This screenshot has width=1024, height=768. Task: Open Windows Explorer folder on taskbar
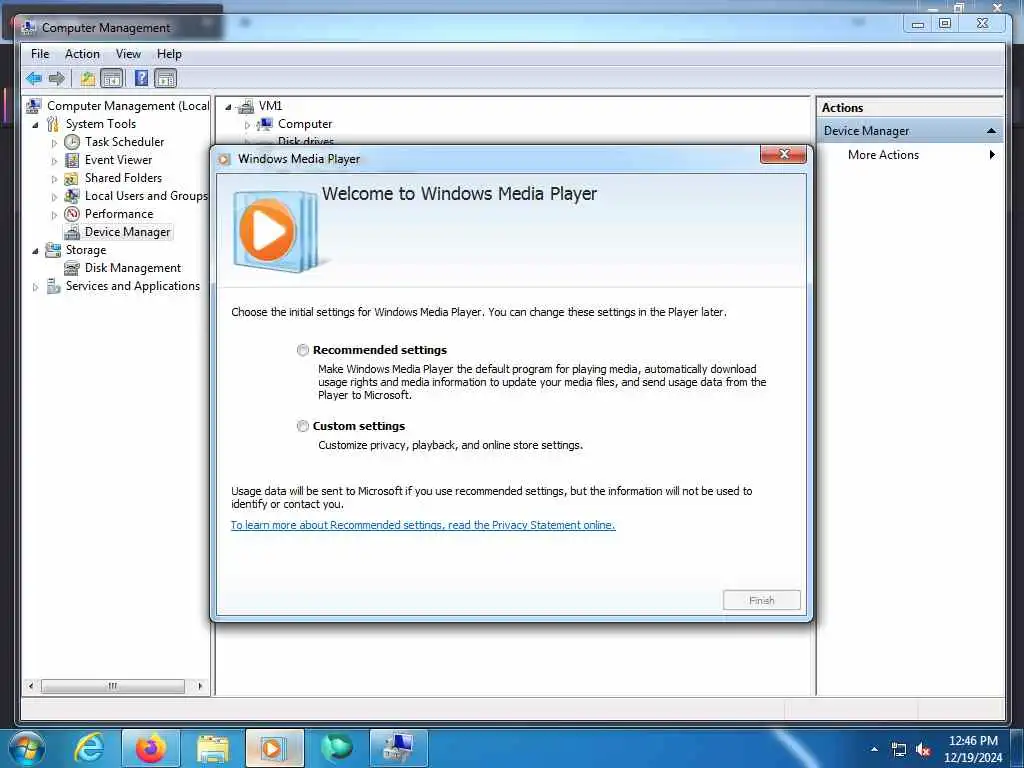[x=213, y=749]
